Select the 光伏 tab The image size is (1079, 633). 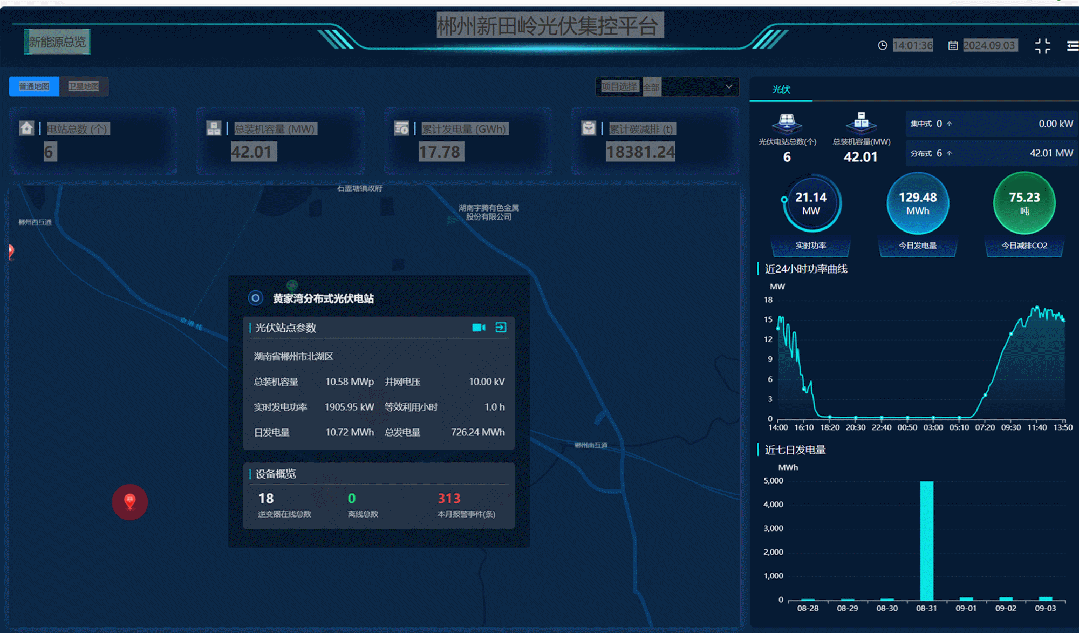pyautogui.click(x=781, y=90)
